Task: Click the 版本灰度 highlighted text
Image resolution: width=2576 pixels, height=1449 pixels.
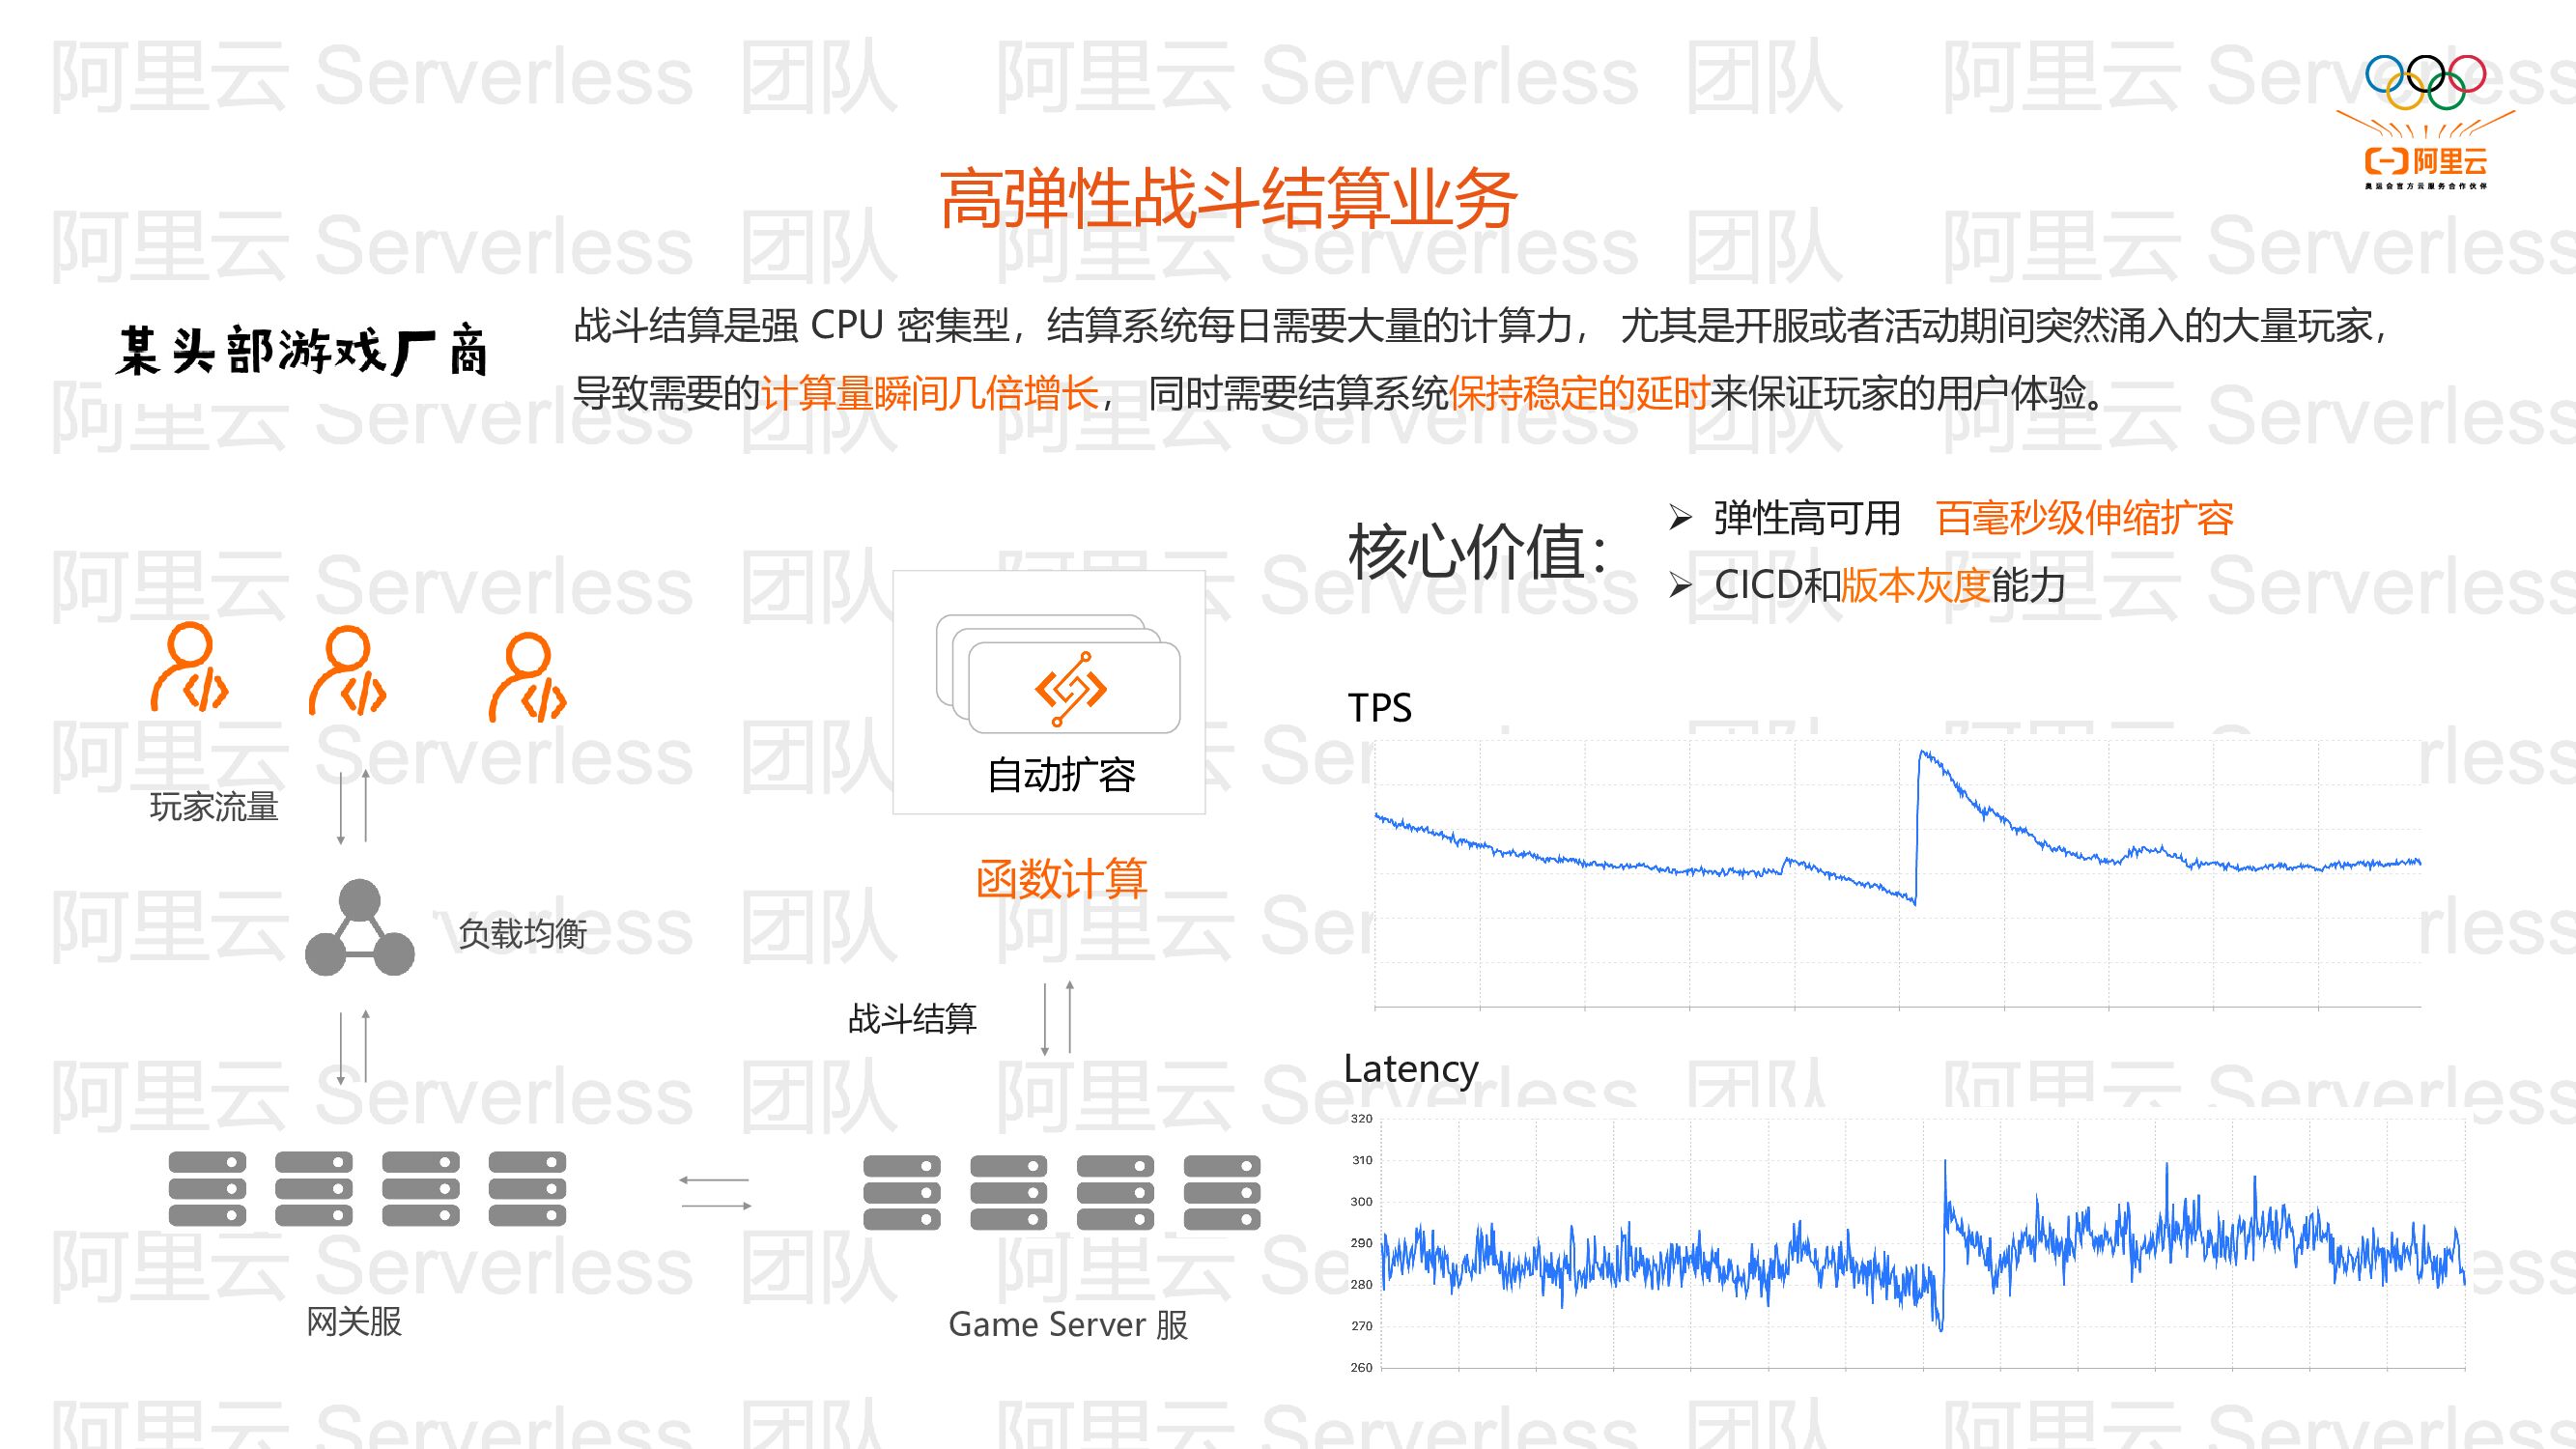Action: pos(1914,586)
